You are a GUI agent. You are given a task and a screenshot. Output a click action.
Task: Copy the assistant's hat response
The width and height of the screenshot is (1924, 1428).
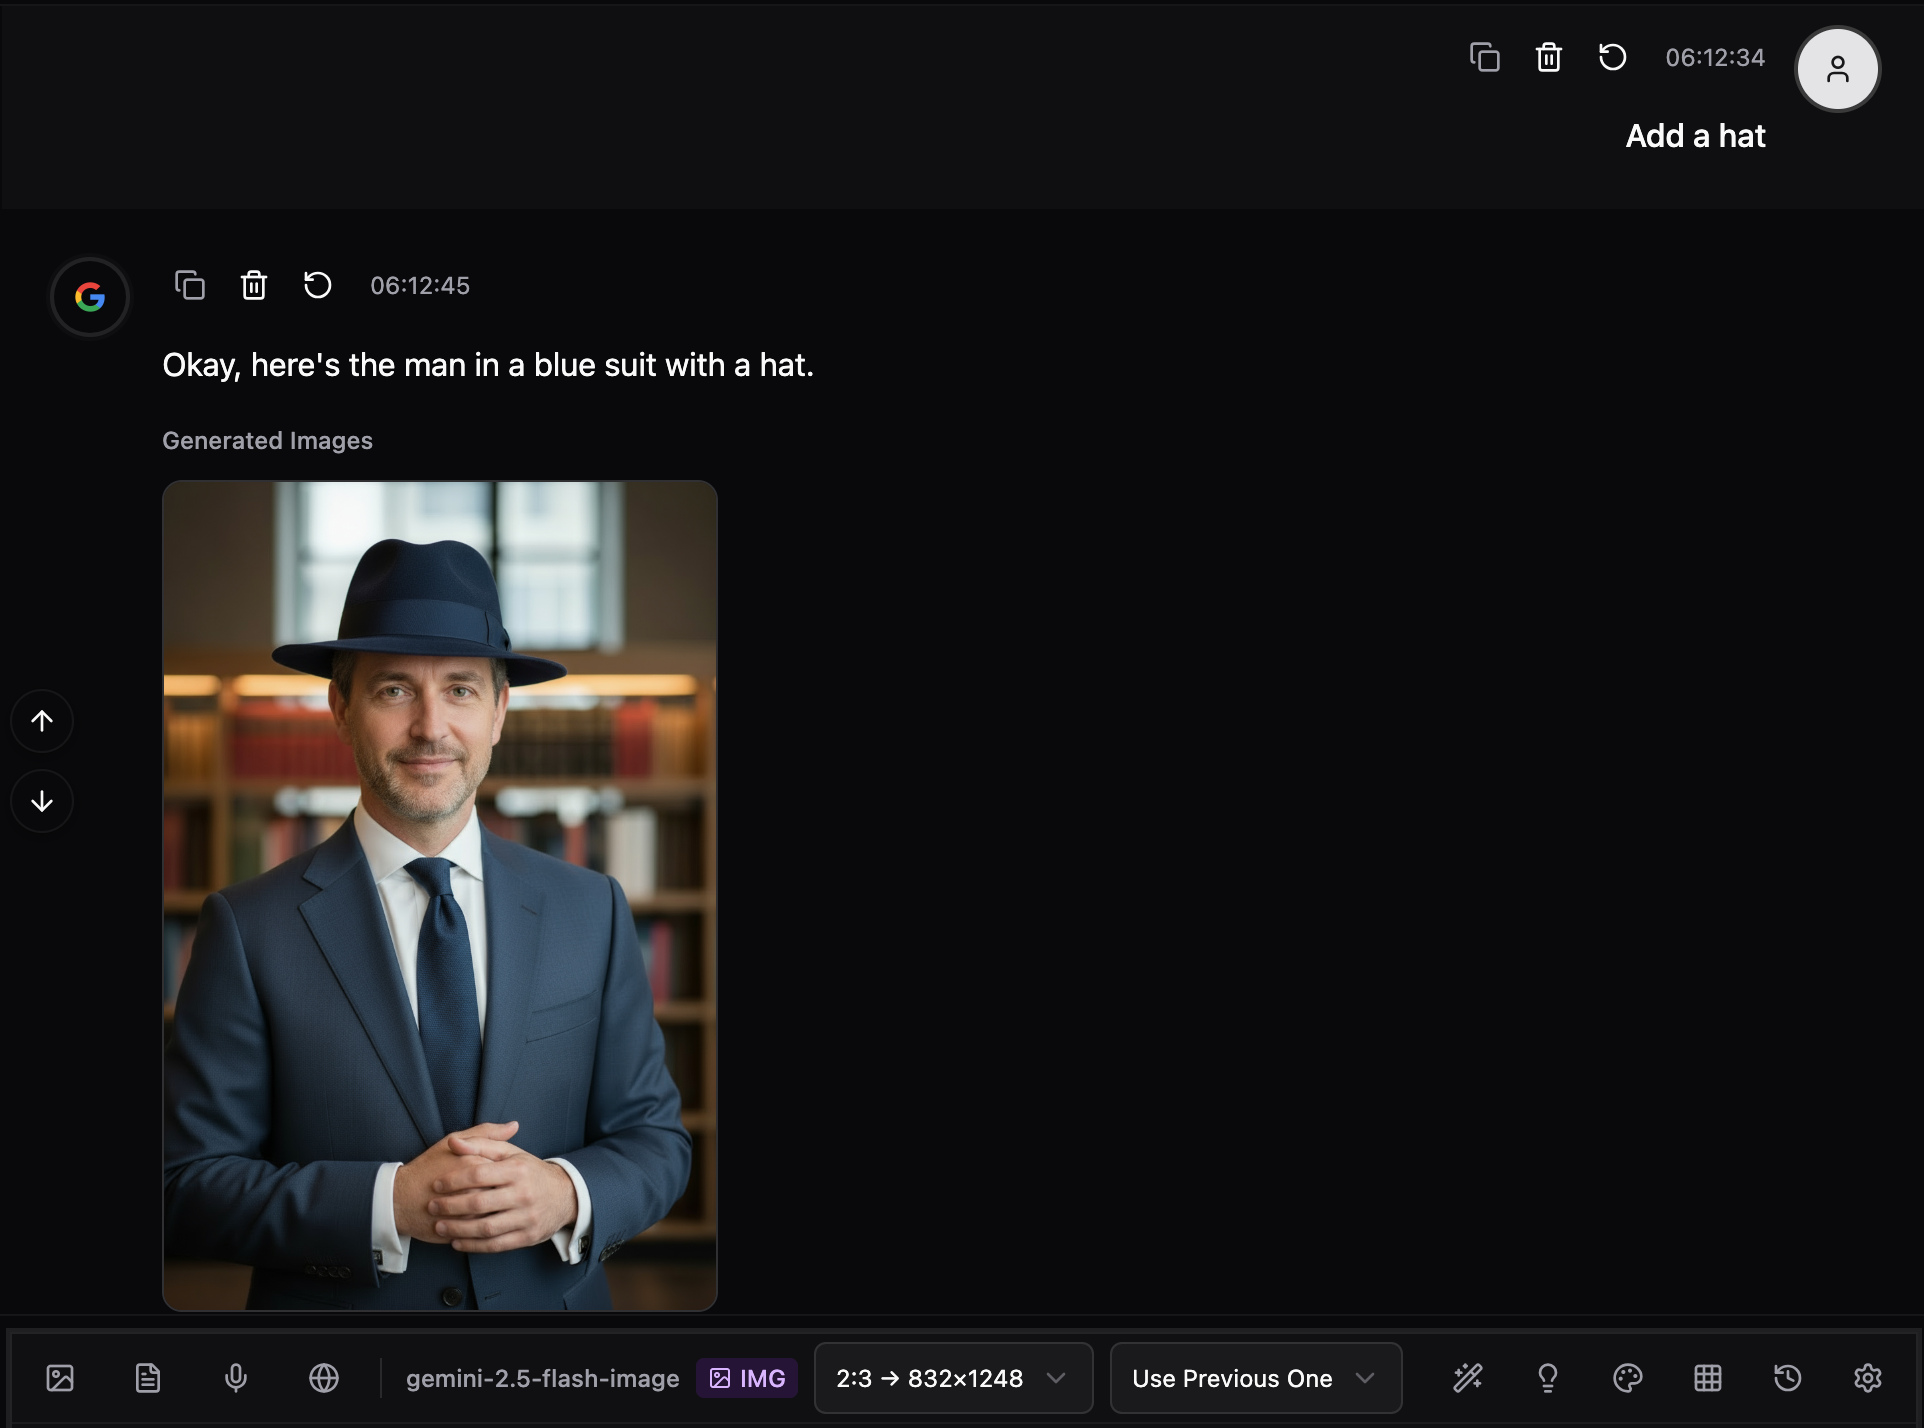pos(190,286)
